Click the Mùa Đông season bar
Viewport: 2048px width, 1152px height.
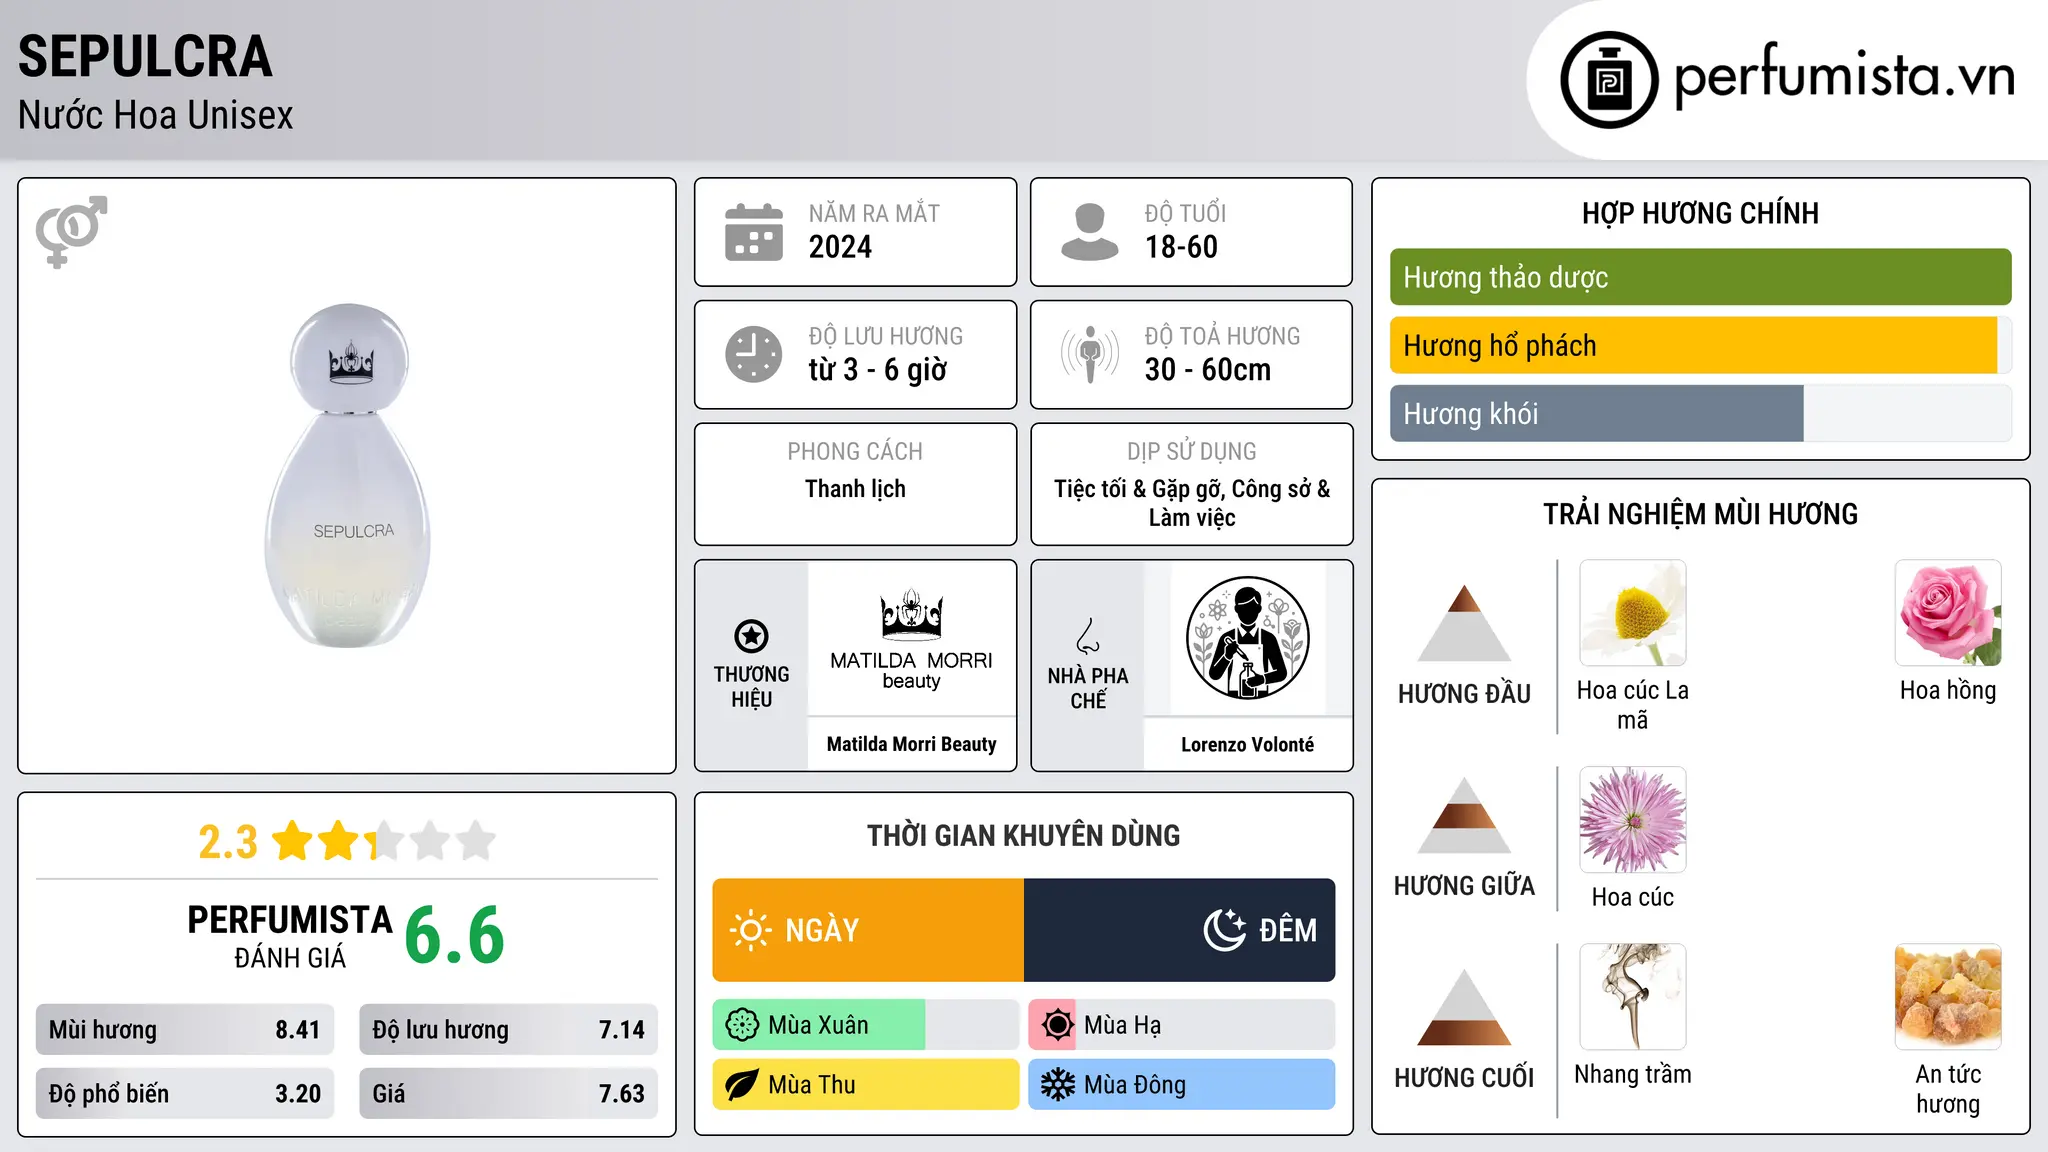coord(1182,1085)
